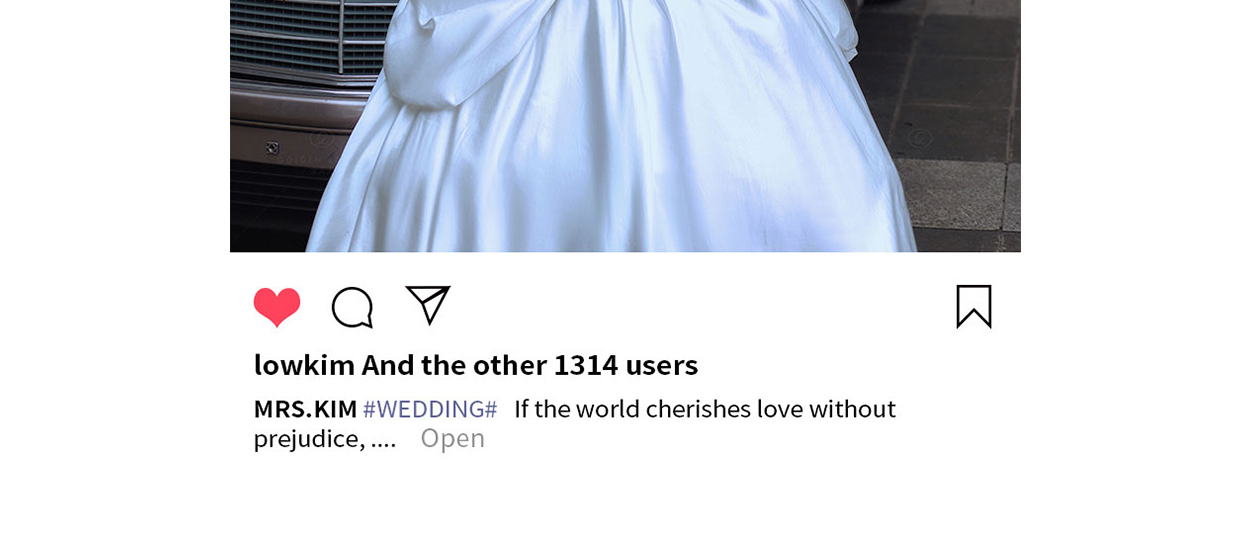
Task: Click the small watermark logo near car grille
Action: click(271, 148)
